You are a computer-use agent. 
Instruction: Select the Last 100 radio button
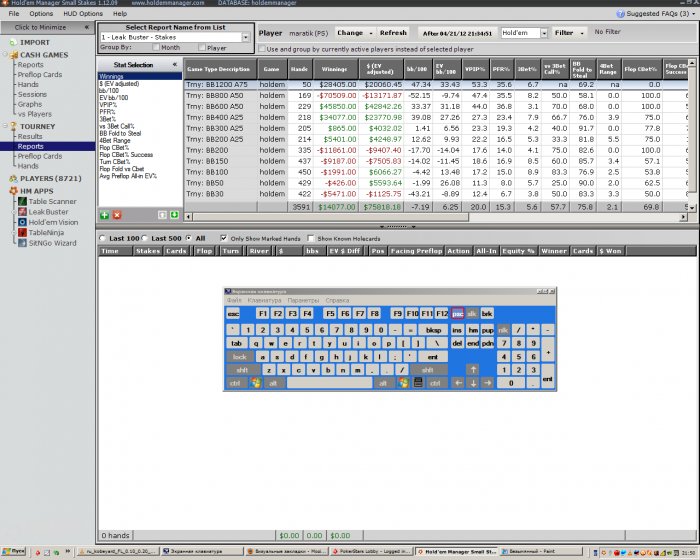(x=102, y=238)
